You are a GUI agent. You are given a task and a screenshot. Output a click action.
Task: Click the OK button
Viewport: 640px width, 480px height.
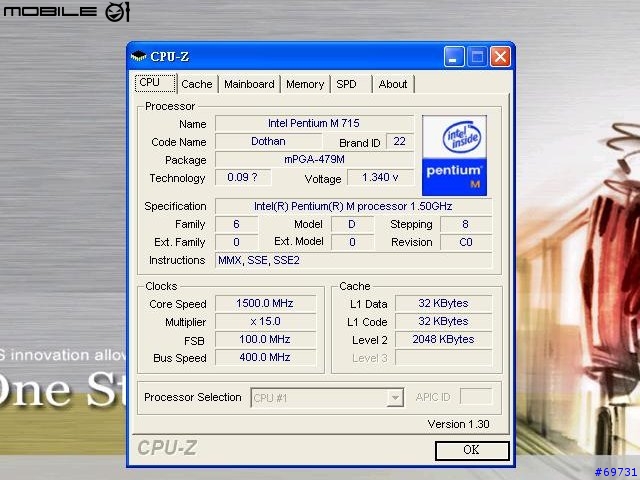(472, 450)
